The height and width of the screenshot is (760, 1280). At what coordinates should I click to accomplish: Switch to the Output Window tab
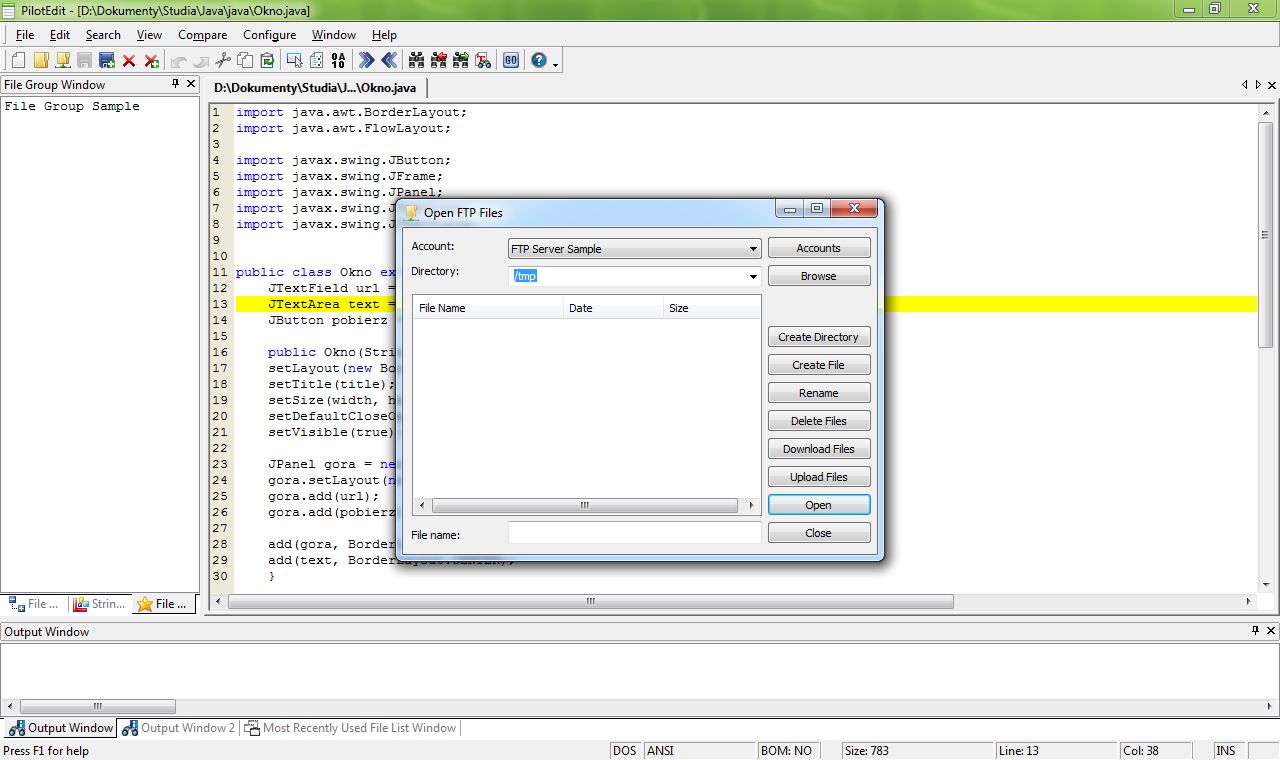[61, 728]
